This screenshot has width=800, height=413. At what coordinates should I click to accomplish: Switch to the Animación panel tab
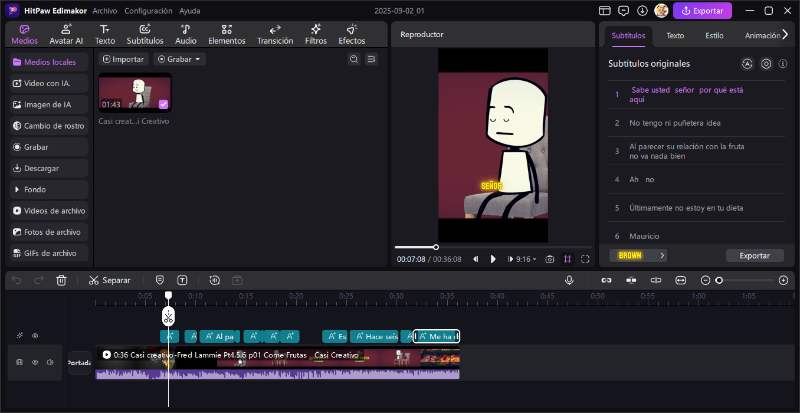[x=762, y=36]
